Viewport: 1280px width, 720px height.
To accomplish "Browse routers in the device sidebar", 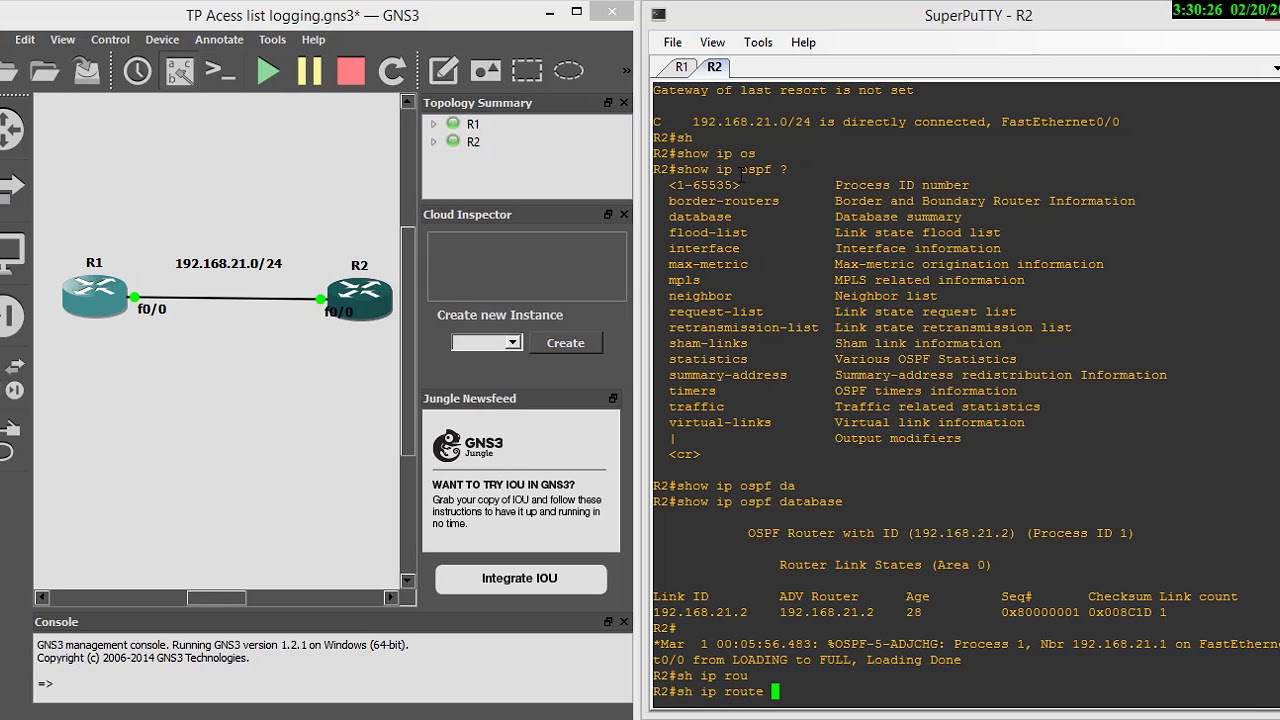I will pos(8,130).
